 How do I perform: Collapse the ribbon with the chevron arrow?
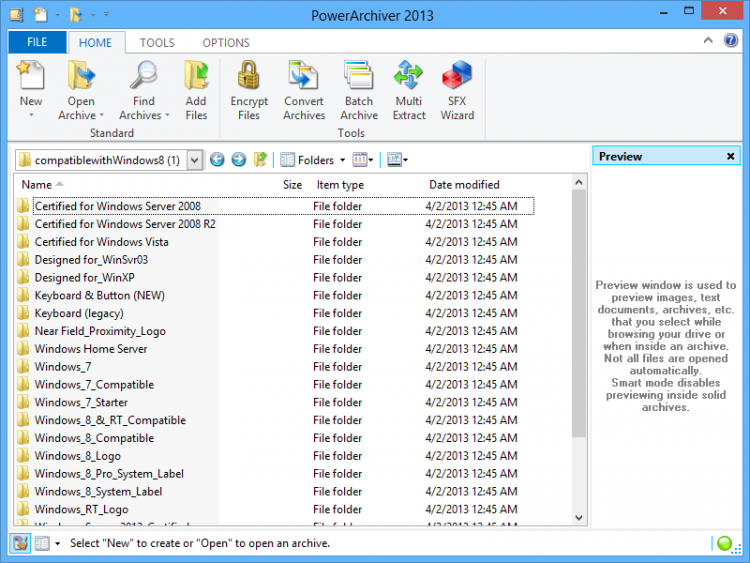pos(707,41)
